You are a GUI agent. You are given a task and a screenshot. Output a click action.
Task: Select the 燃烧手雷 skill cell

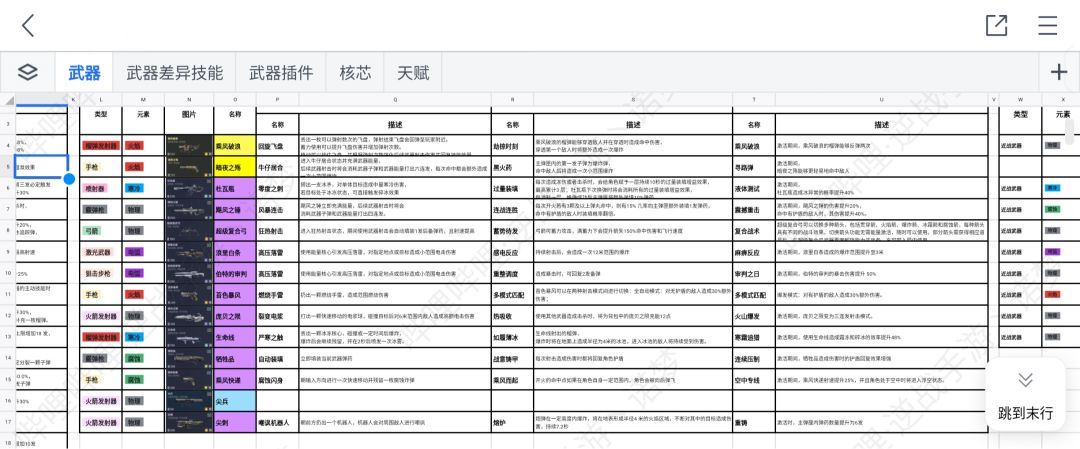[278, 295]
